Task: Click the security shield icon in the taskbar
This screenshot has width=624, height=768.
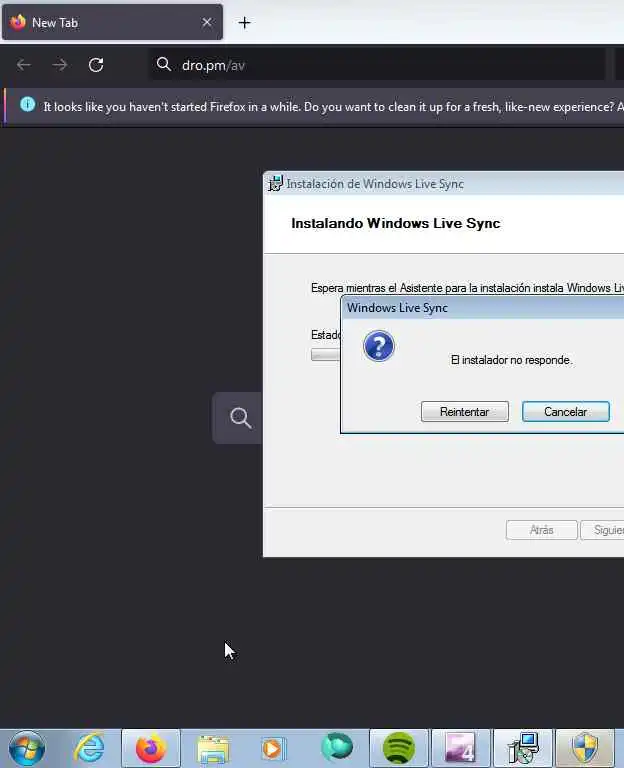Action: click(x=585, y=748)
